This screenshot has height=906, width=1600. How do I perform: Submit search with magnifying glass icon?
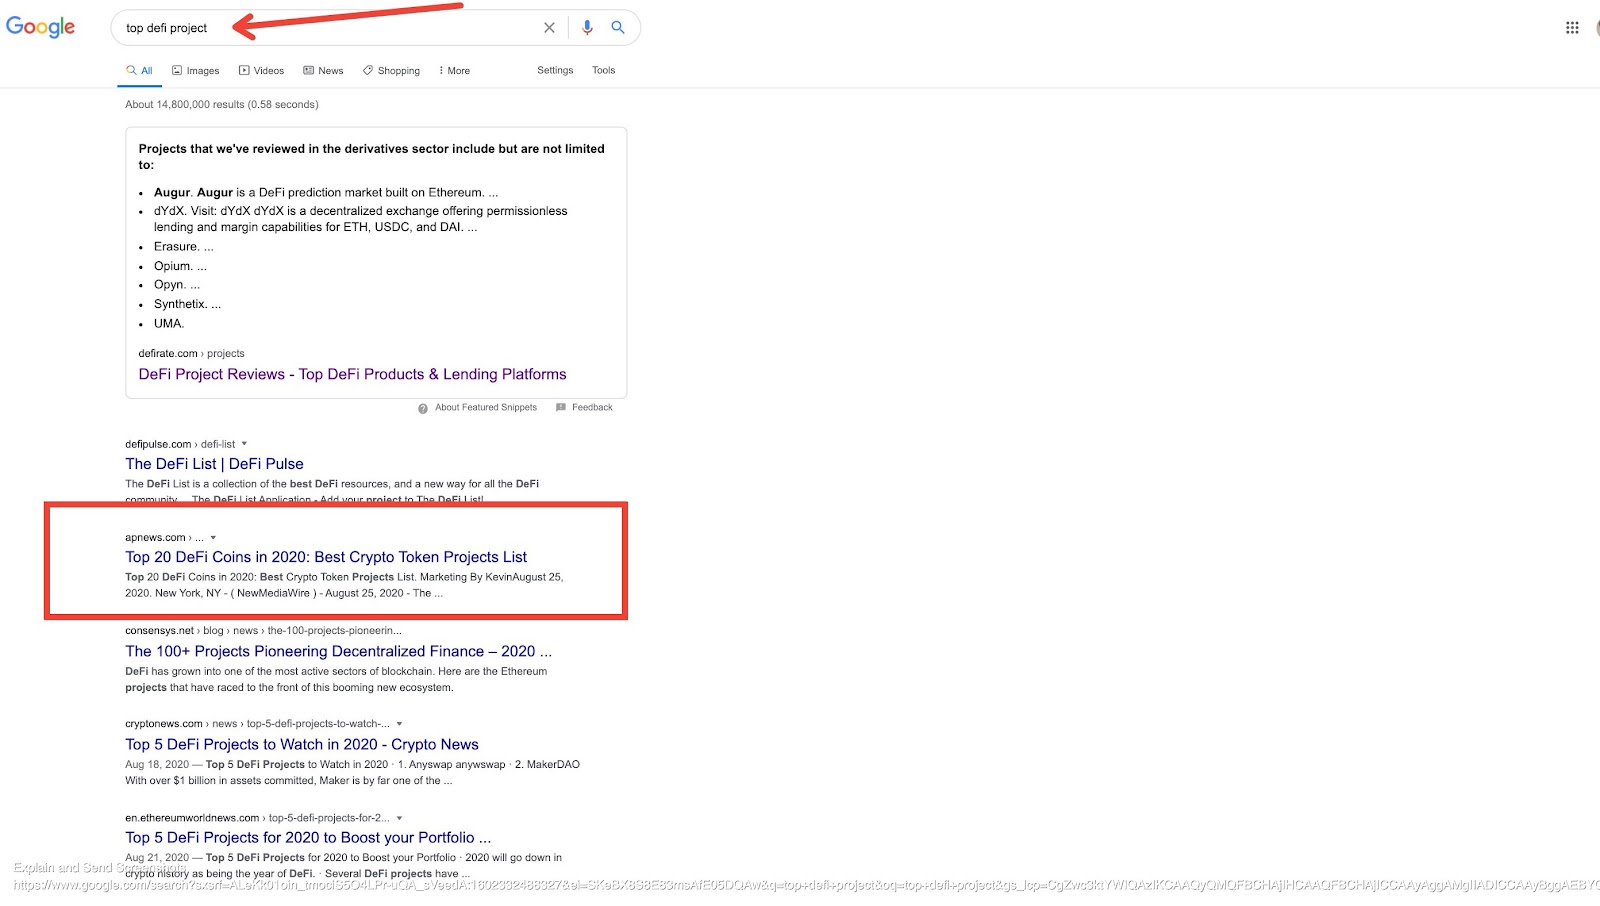pos(618,28)
